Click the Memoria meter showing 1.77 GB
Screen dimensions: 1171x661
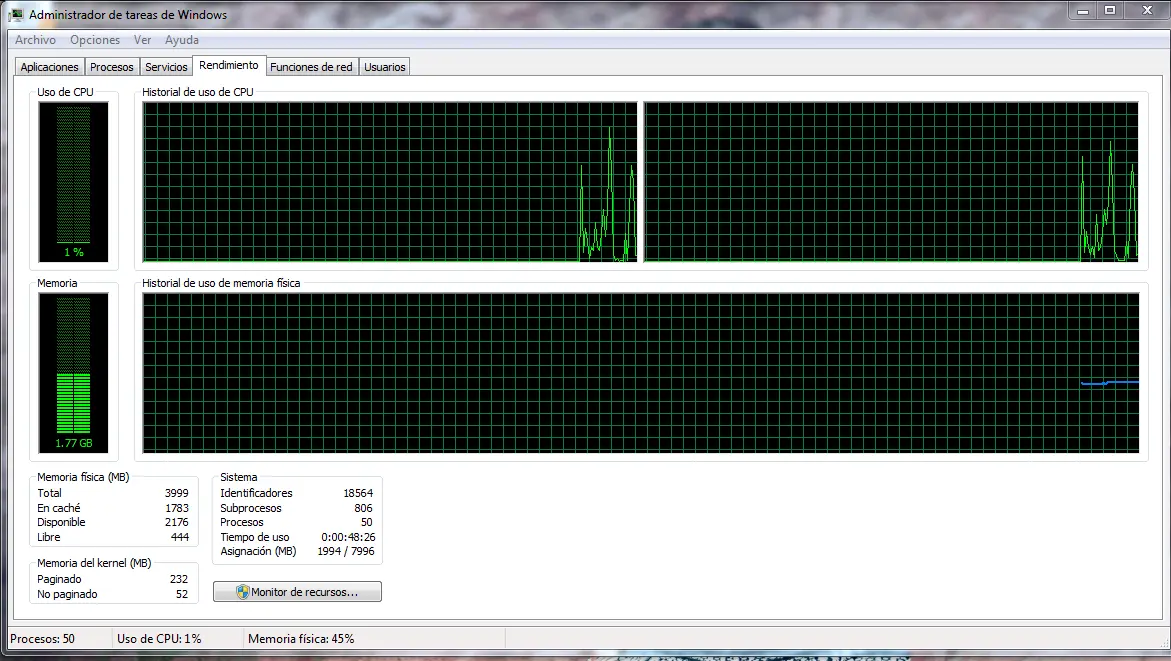73,373
